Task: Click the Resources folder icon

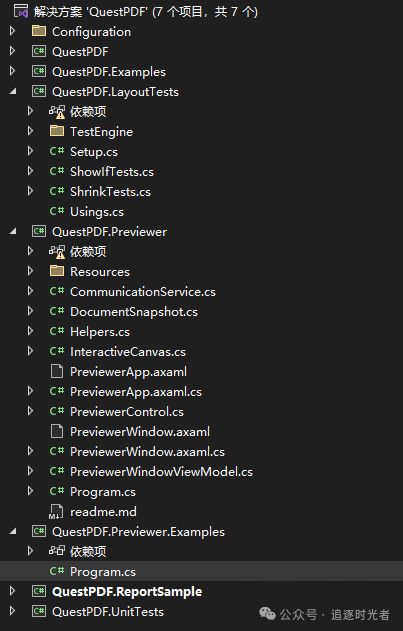Action: (x=57, y=271)
